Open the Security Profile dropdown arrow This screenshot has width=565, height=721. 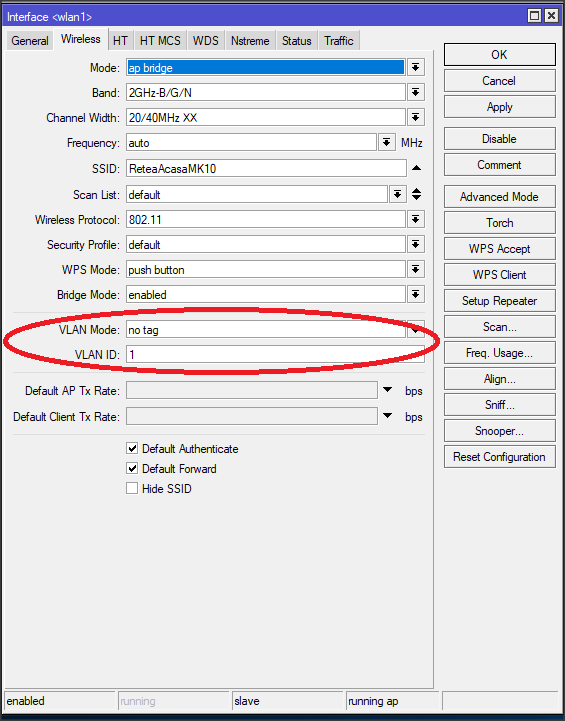416,245
